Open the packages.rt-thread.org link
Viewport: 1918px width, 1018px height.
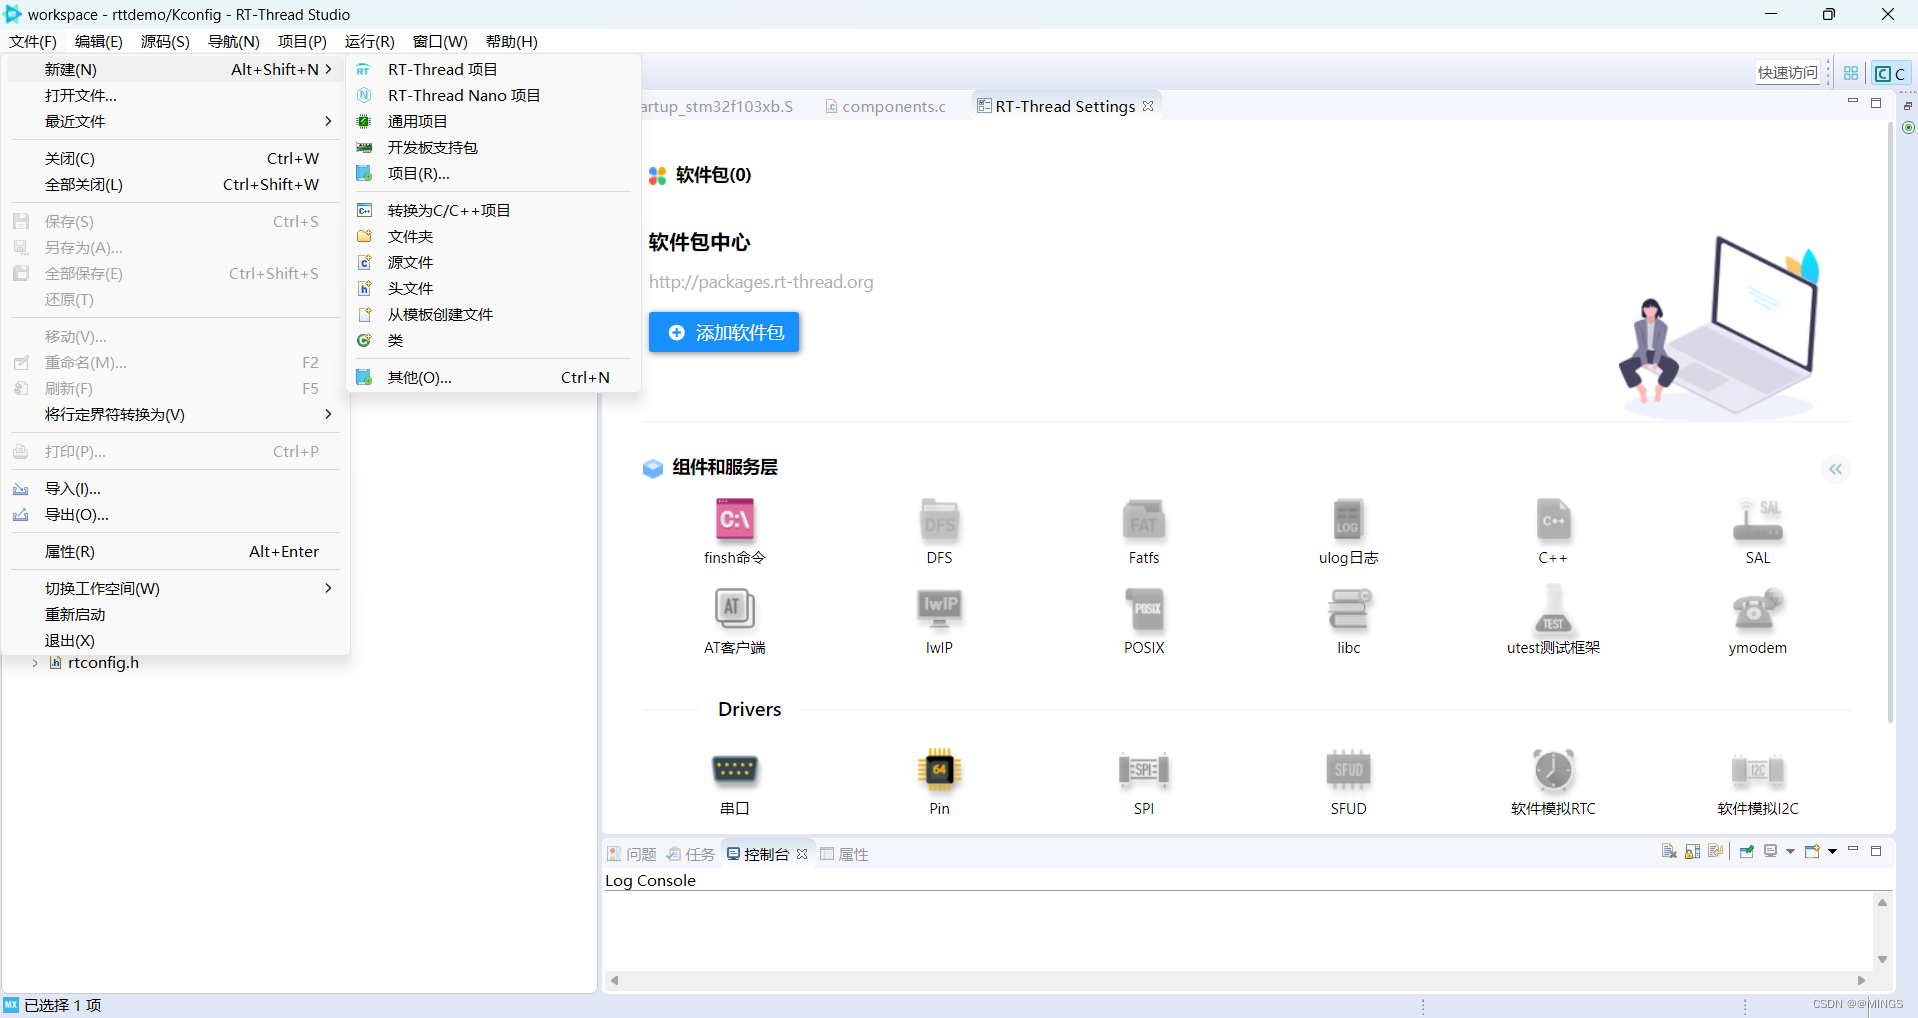click(x=761, y=282)
